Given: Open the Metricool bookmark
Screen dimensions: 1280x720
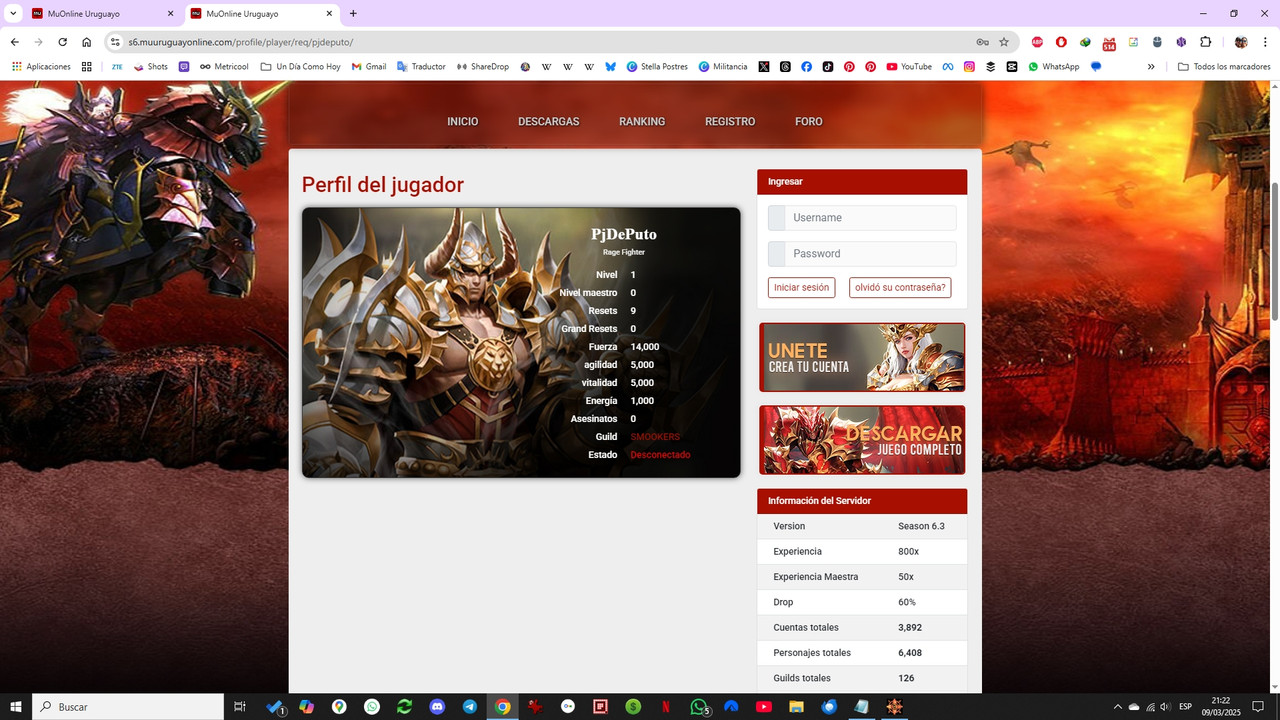Looking at the screenshot, I should pyautogui.click(x=224, y=67).
